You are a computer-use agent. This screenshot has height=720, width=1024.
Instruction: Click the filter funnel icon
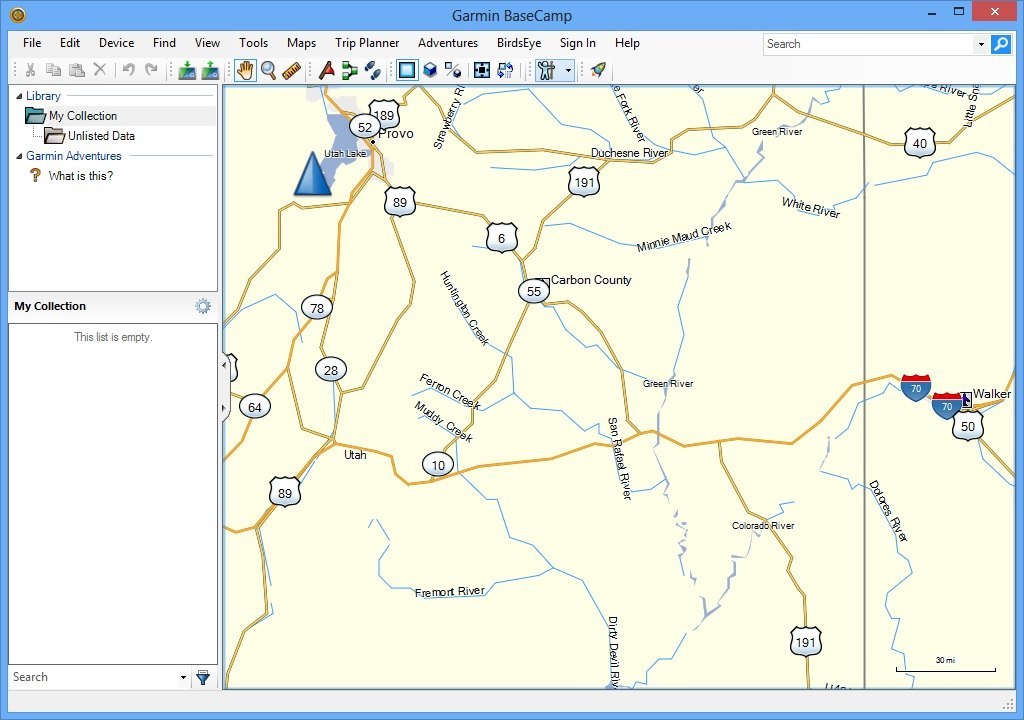click(x=203, y=678)
